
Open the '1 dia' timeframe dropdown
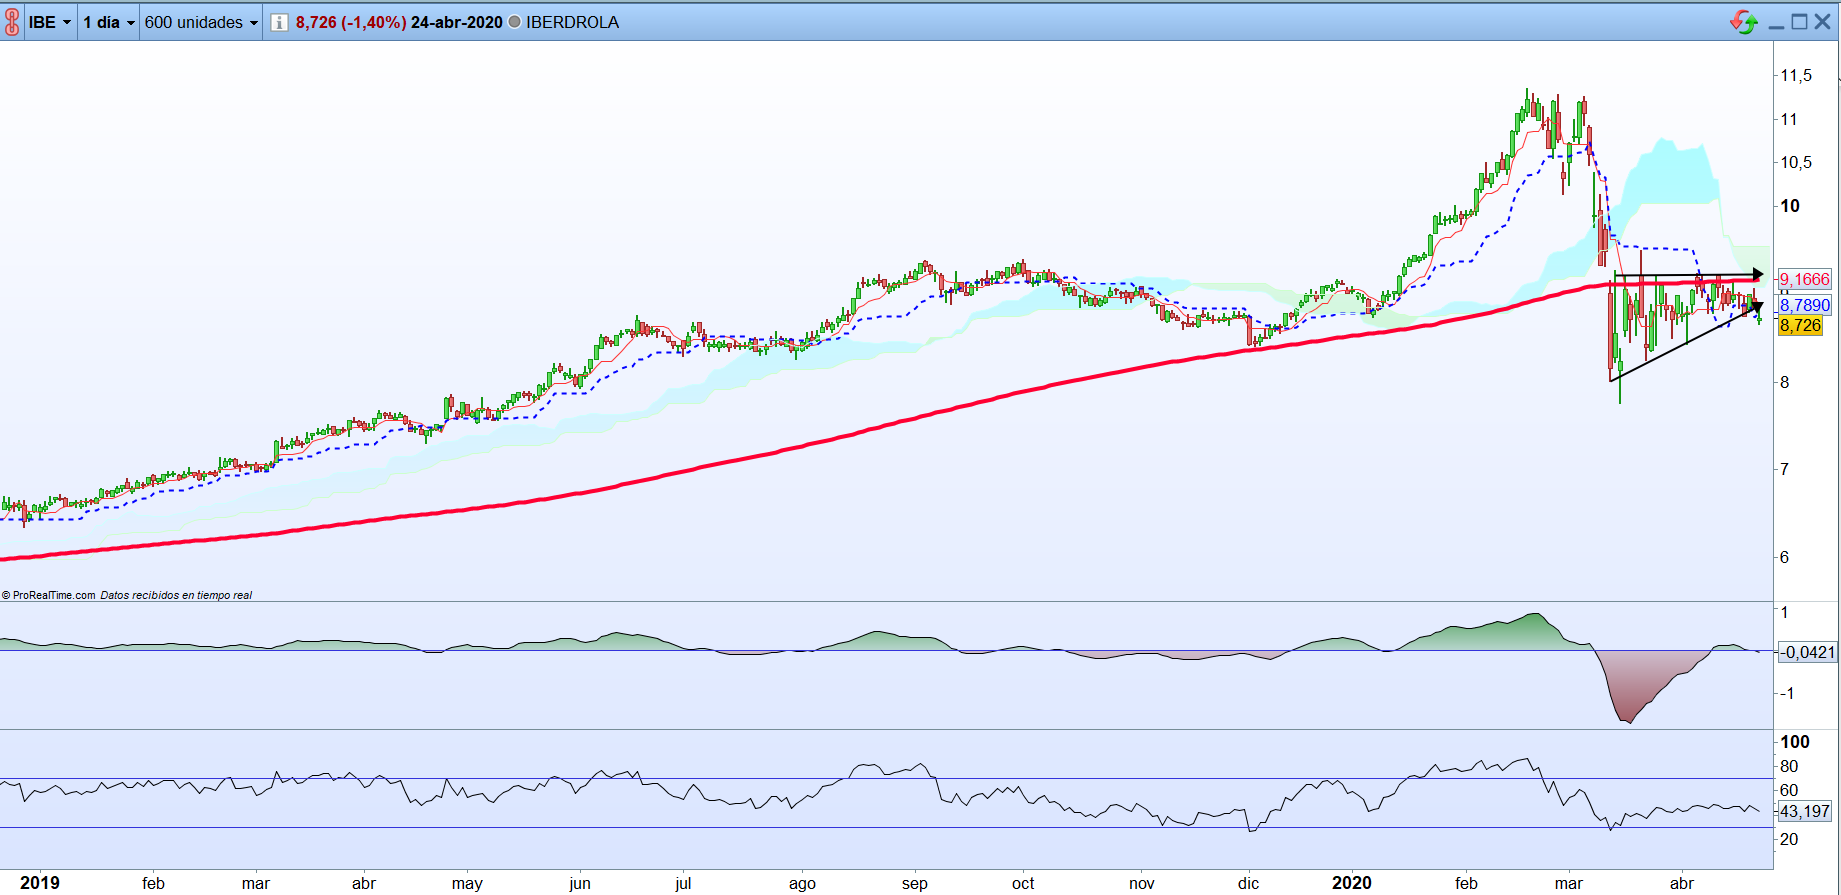point(109,22)
